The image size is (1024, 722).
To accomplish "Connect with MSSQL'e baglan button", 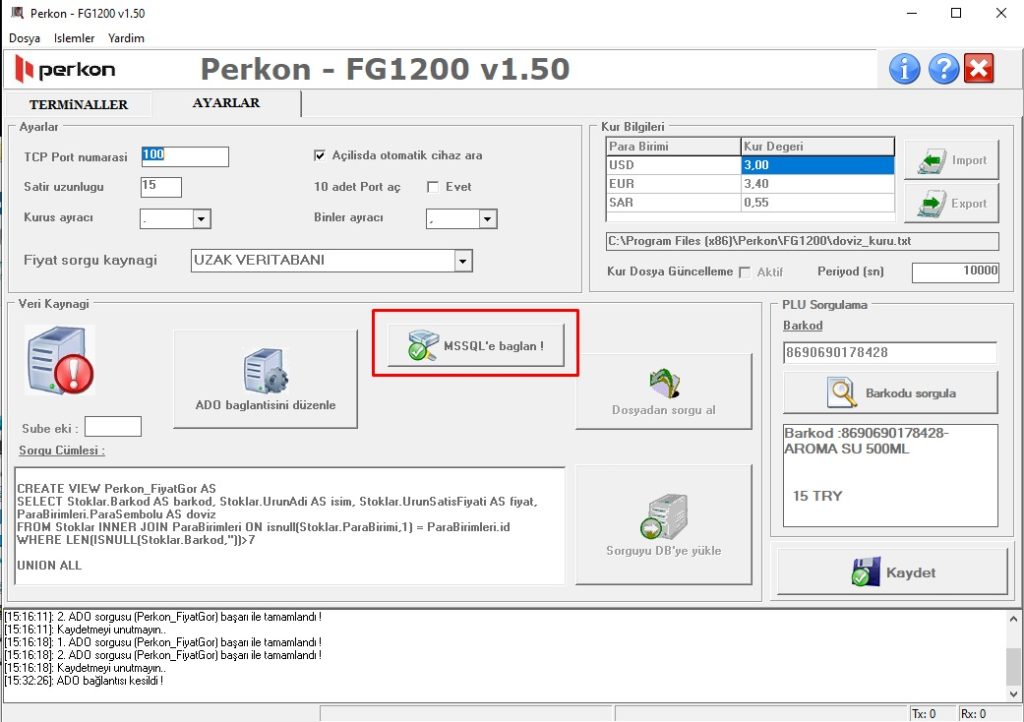I will click(x=475, y=345).
